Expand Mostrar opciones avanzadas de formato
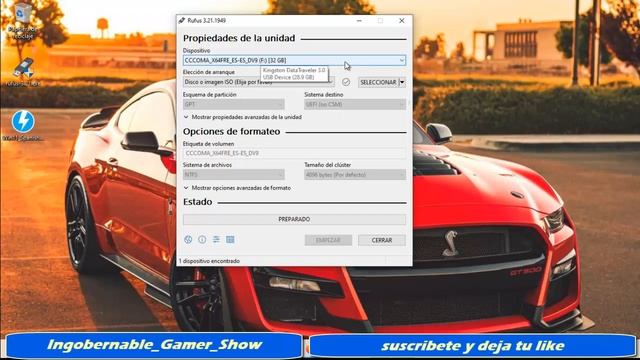640x360 pixels. point(238,188)
